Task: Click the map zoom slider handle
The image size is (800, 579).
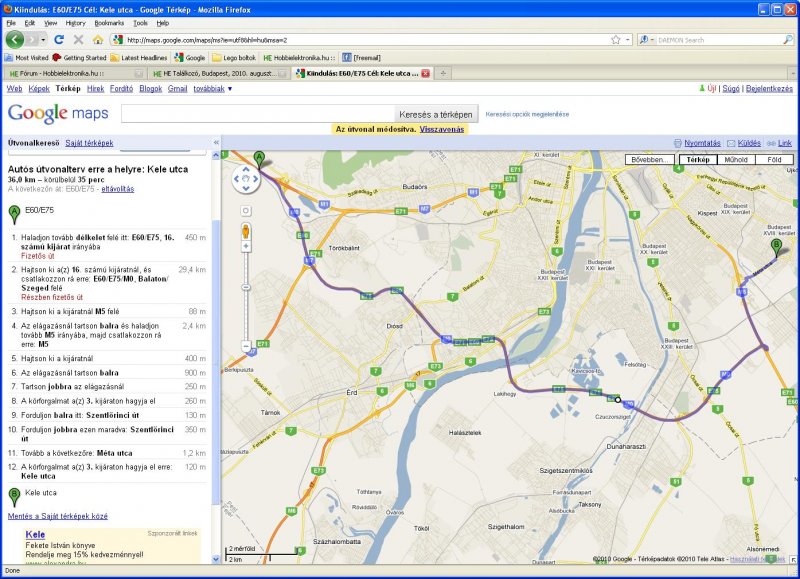Action: click(x=246, y=288)
